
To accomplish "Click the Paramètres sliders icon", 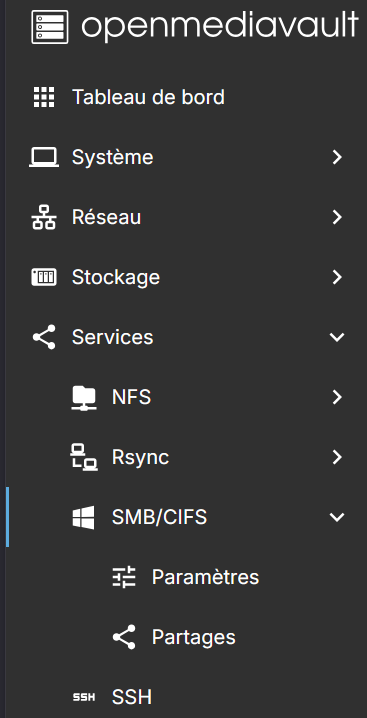I will click(124, 577).
